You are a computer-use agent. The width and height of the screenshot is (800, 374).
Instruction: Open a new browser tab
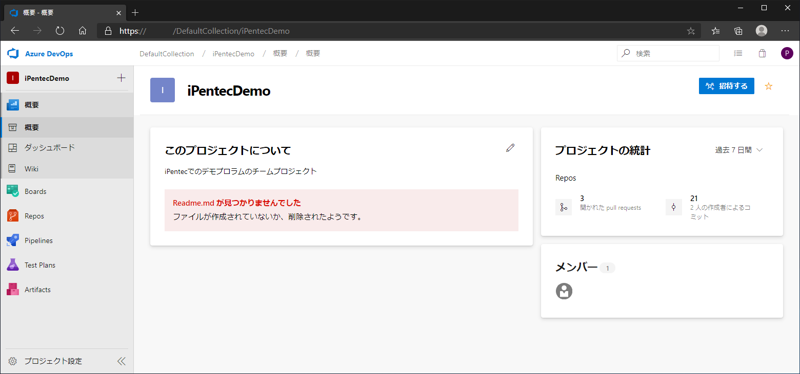tap(135, 12)
